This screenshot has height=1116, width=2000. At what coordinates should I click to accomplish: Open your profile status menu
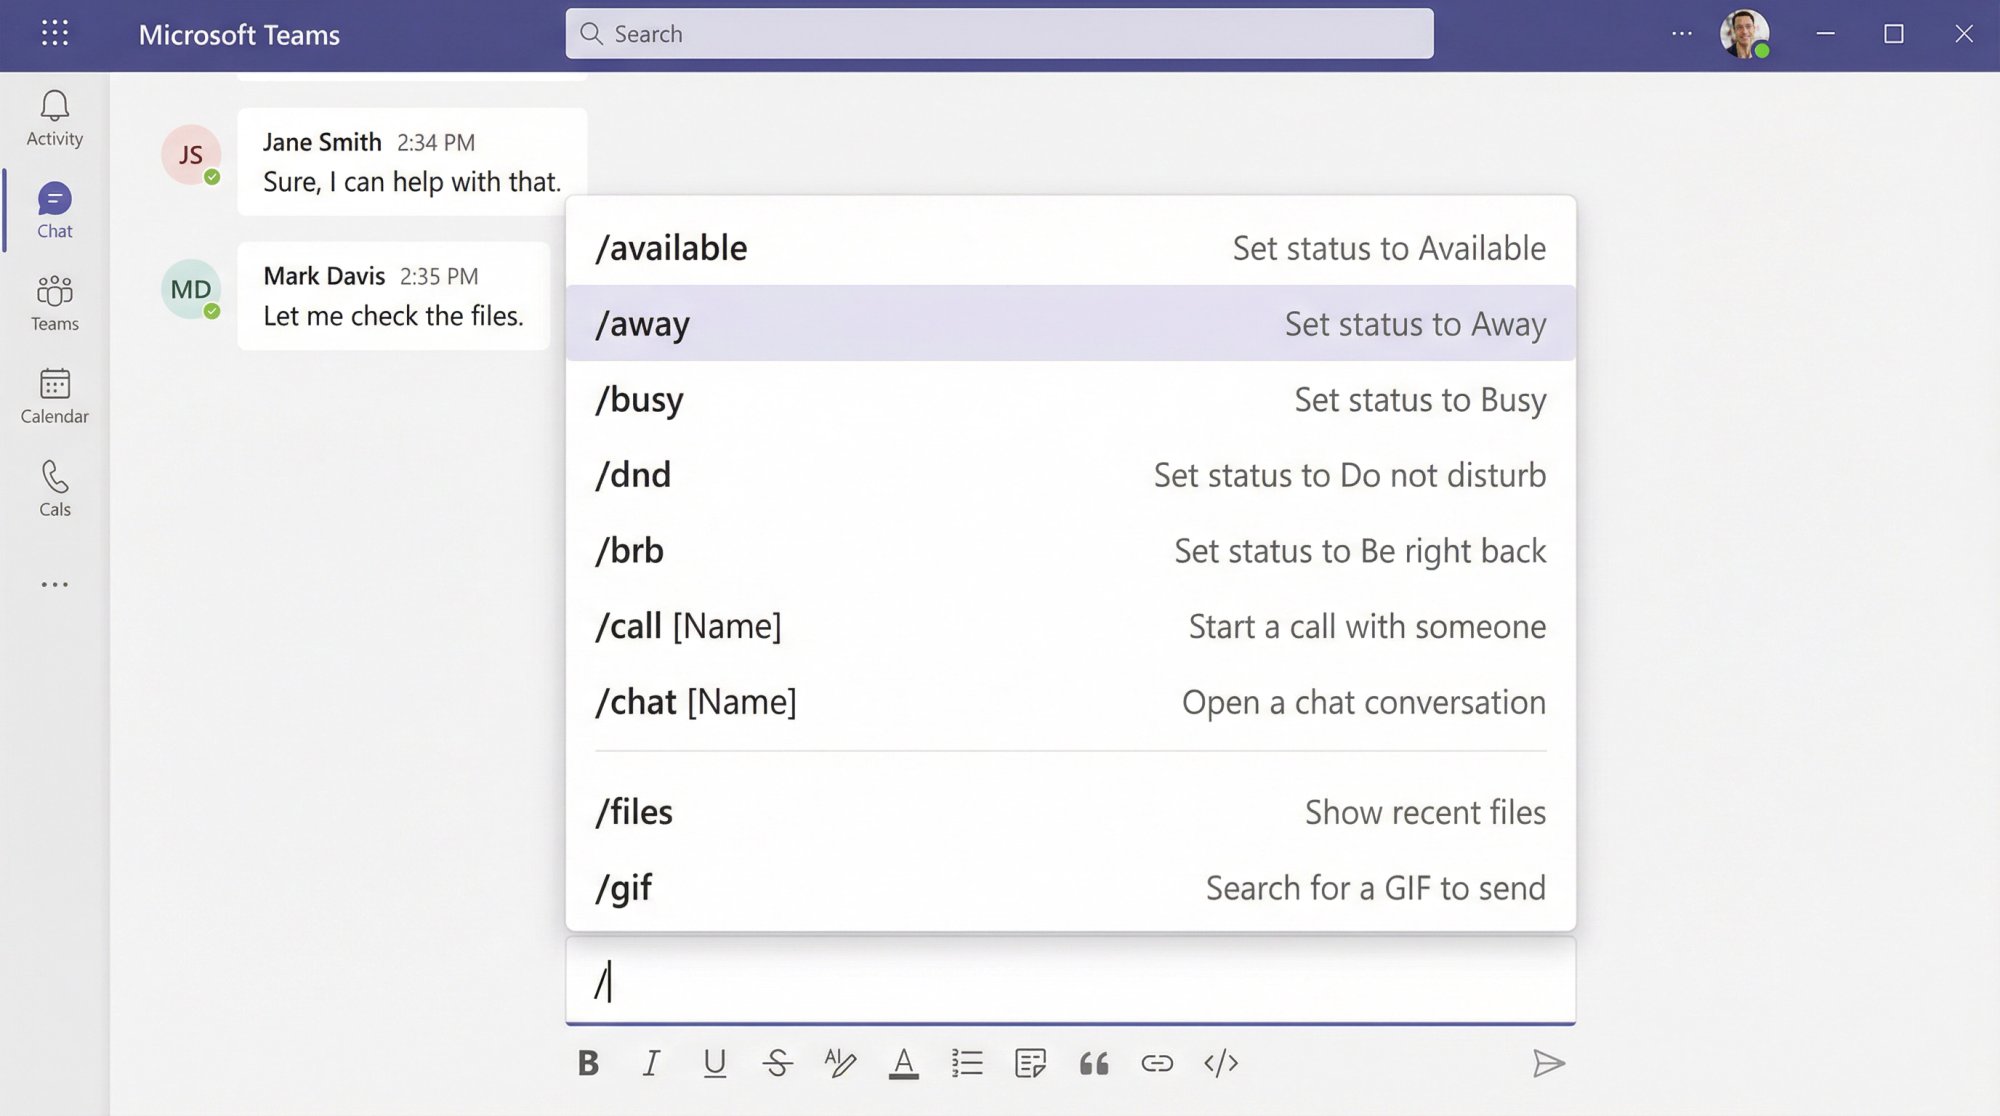(1746, 33)
